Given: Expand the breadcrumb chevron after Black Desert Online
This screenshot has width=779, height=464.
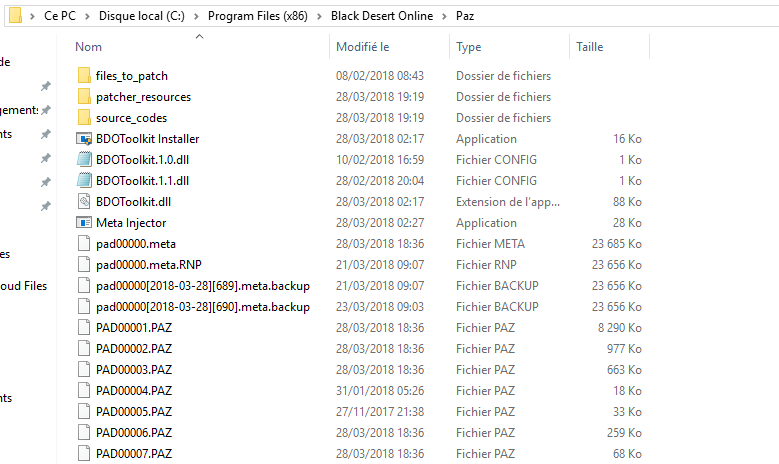Looking at the screenshot, I should pyautogui.click(x=446, y=17).
